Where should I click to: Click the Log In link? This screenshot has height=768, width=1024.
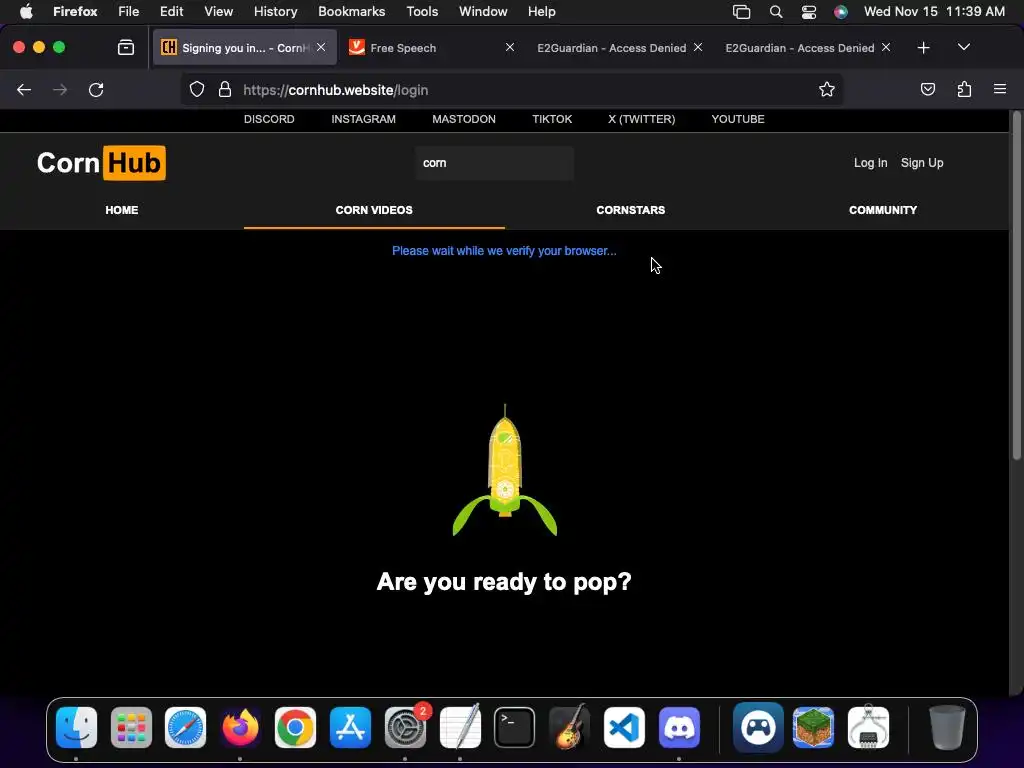point(871,163)
